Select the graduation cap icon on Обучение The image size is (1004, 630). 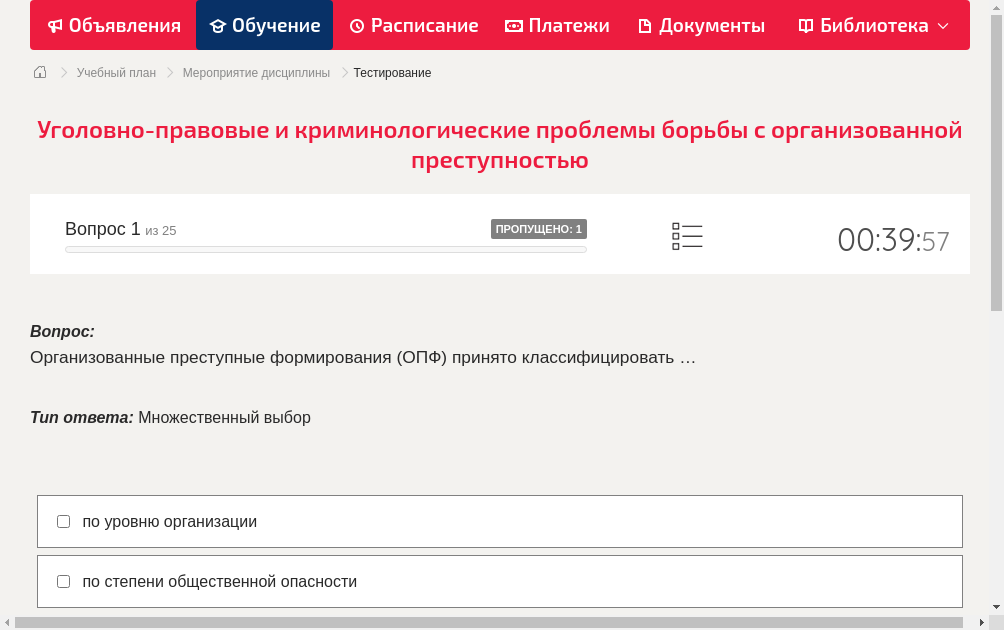pyautogui.click(x=220, y=25)
